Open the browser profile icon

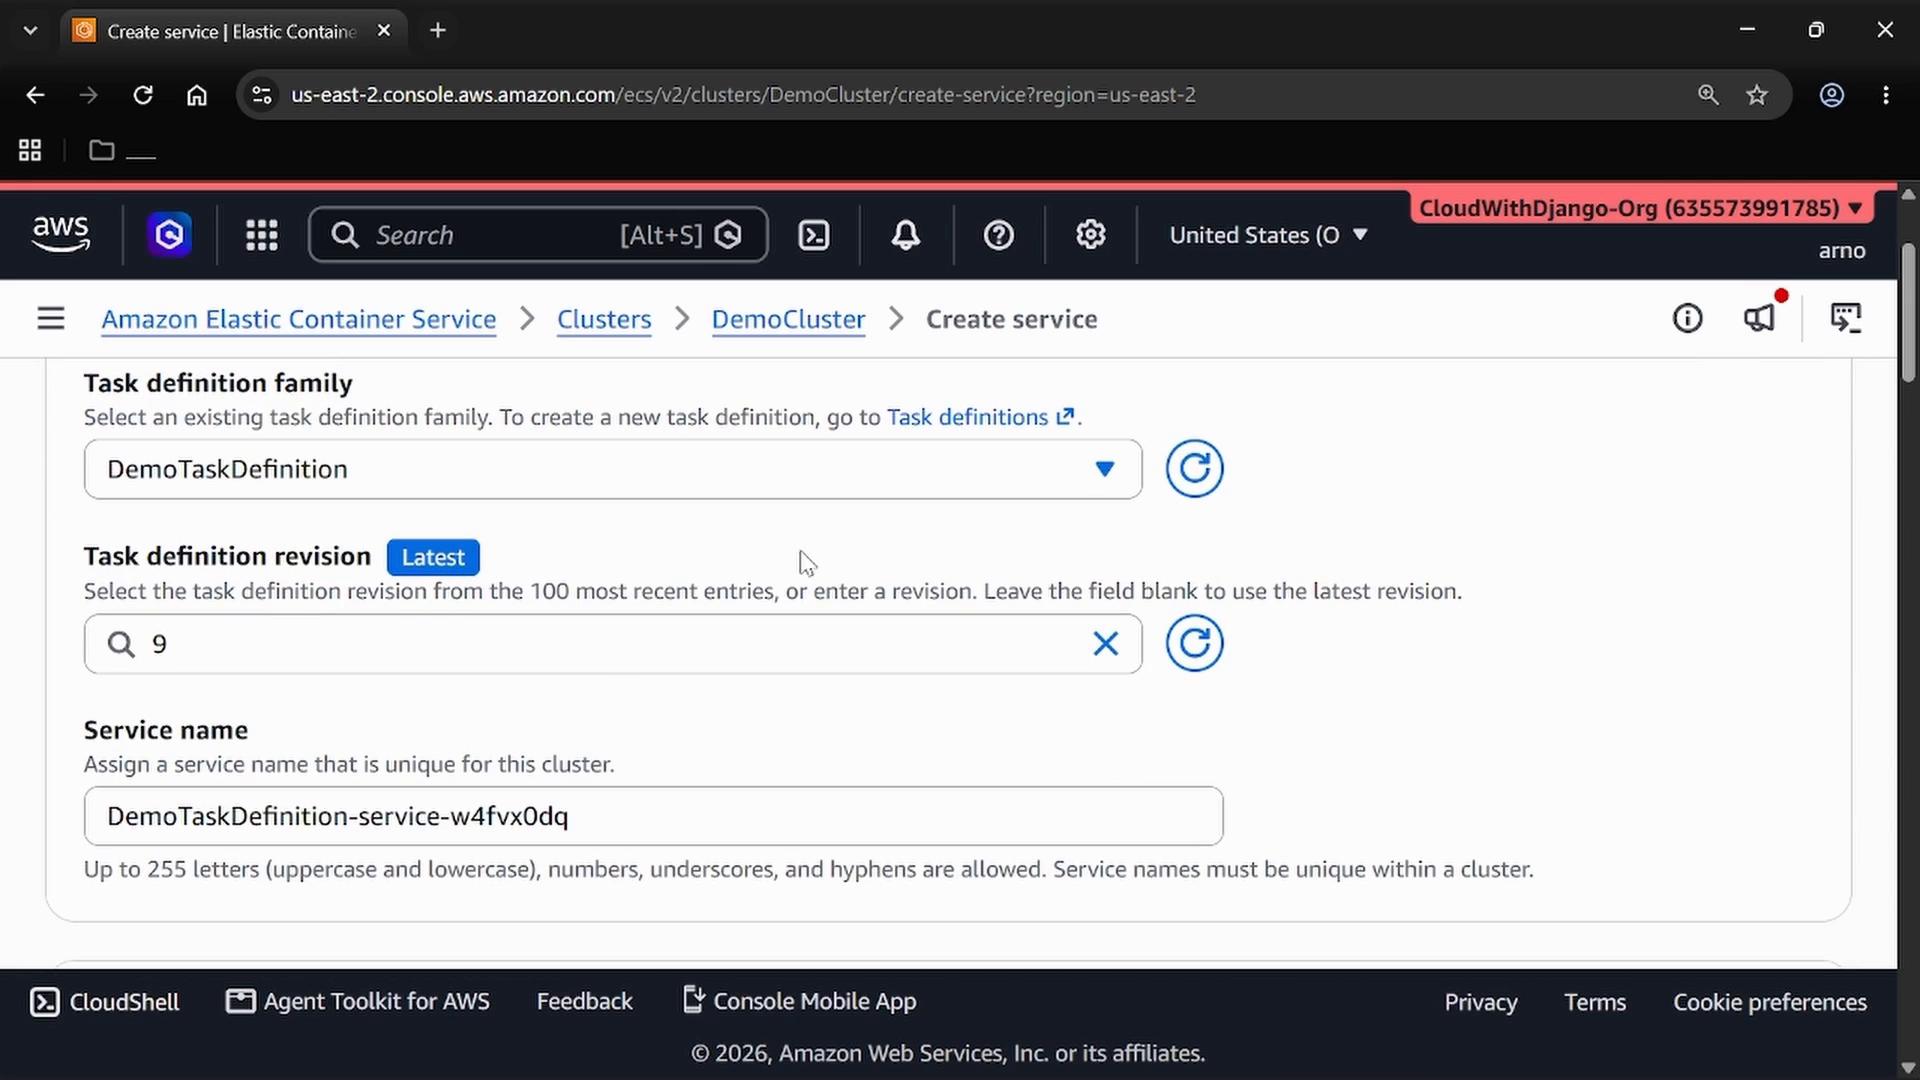(x=1832, y=95)
